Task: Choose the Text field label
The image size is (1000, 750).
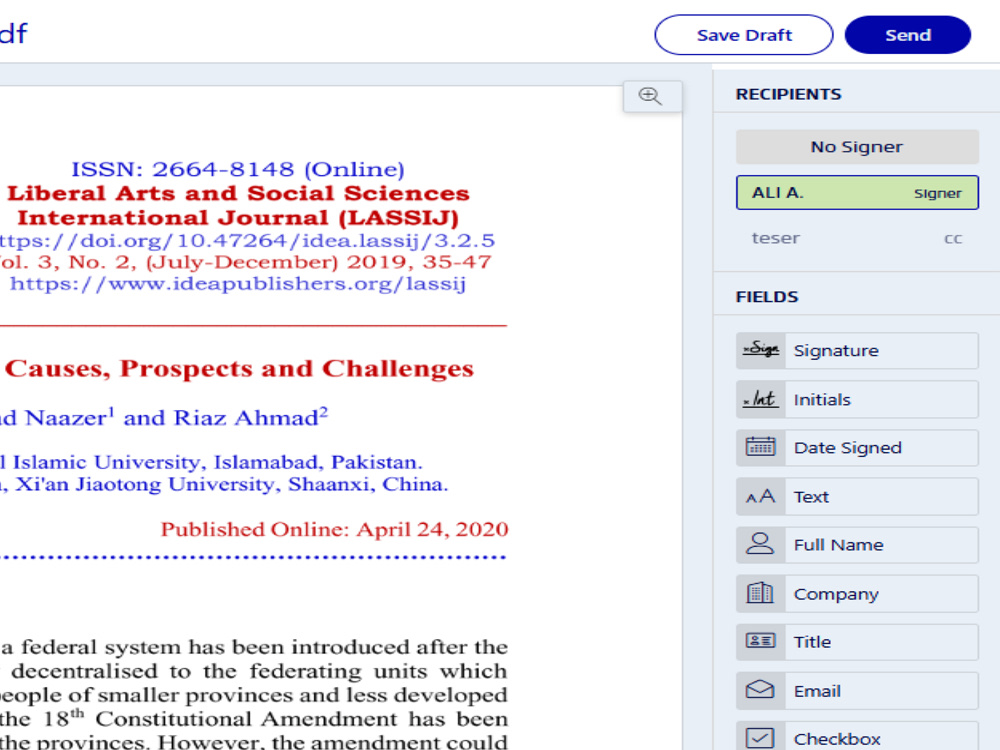Action: point(811,496)
